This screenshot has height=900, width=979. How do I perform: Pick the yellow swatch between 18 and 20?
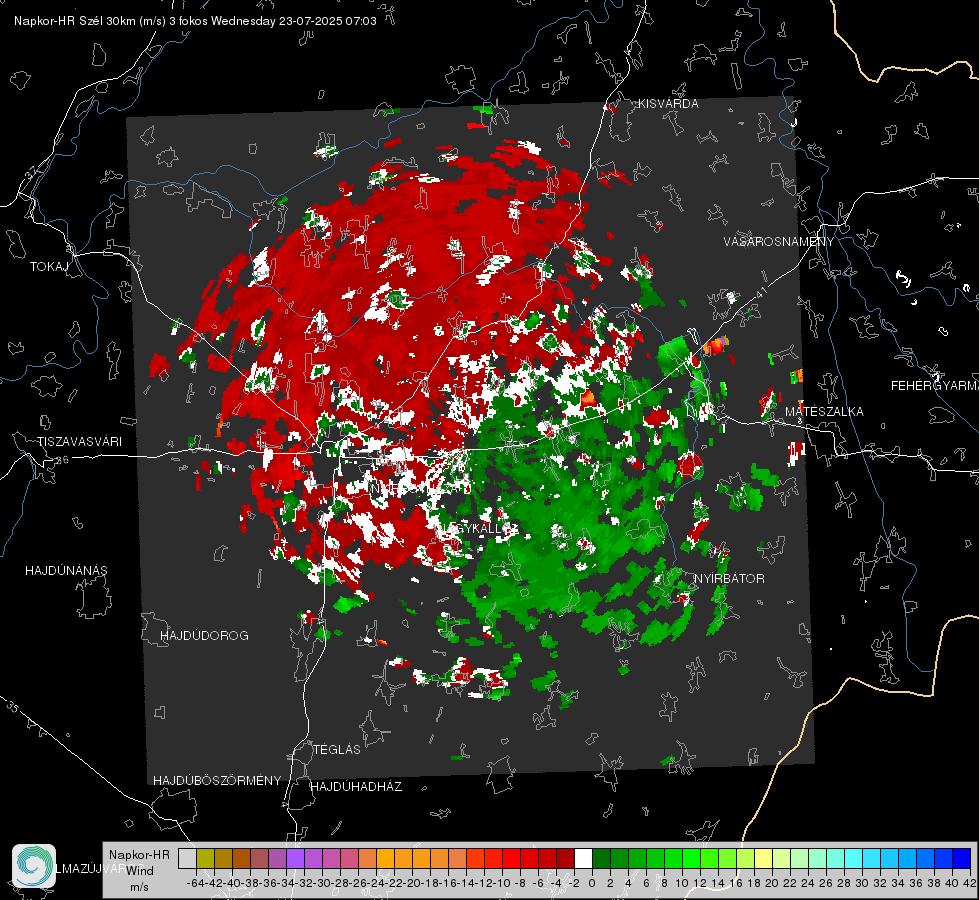pos(764,858)
